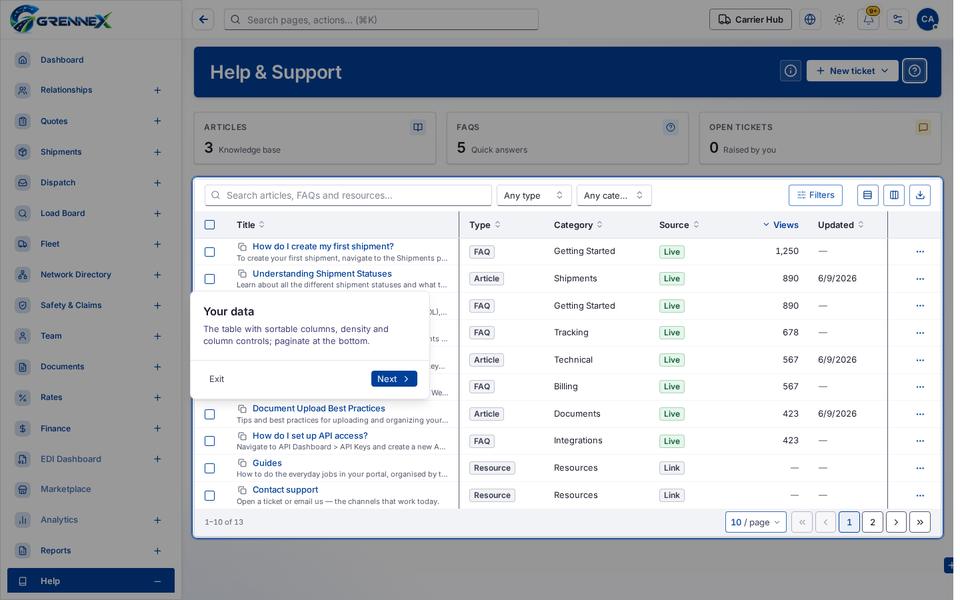Sort the table by Views column

[781, 225]
